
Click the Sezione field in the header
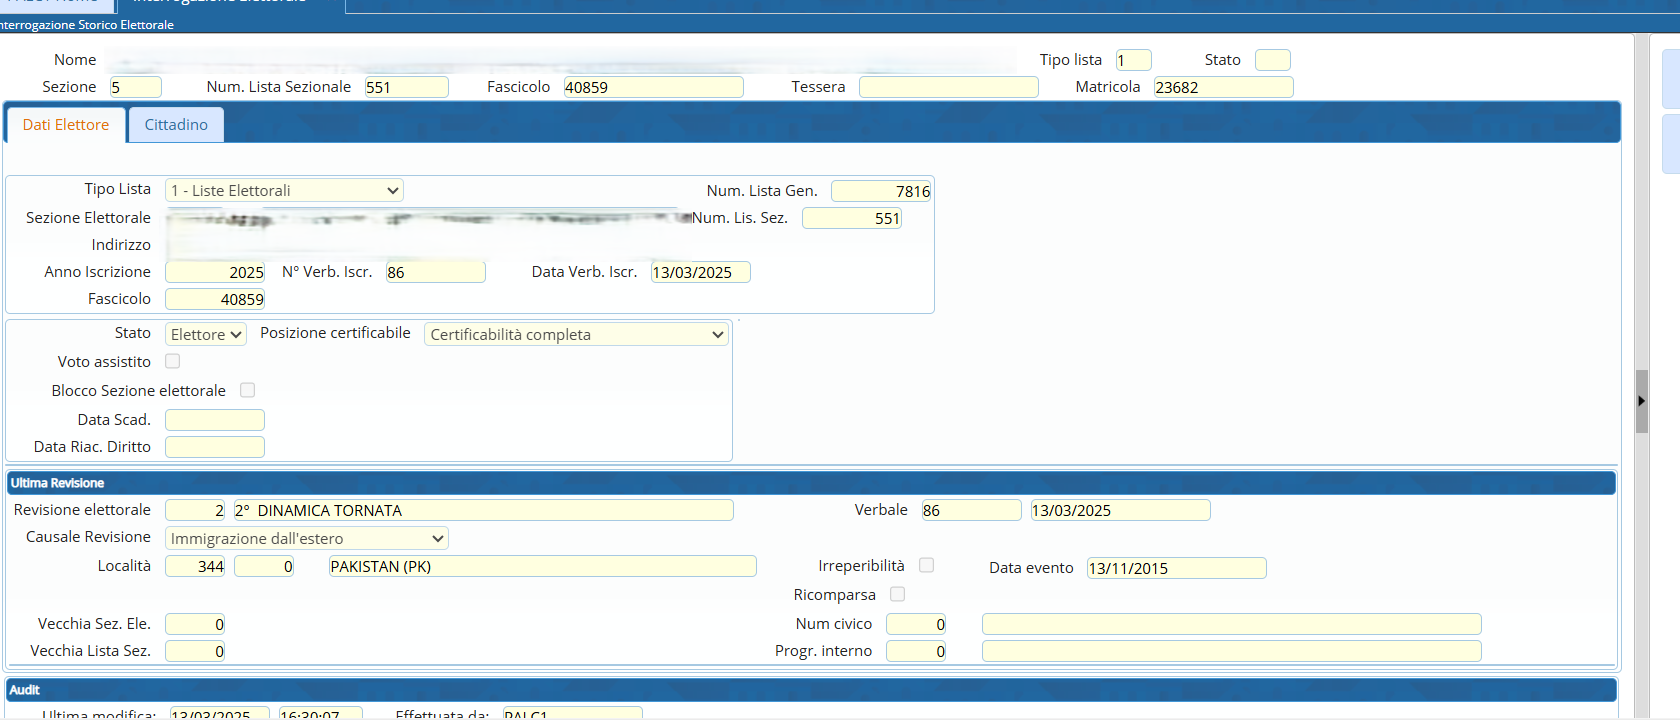pos(135,87)
